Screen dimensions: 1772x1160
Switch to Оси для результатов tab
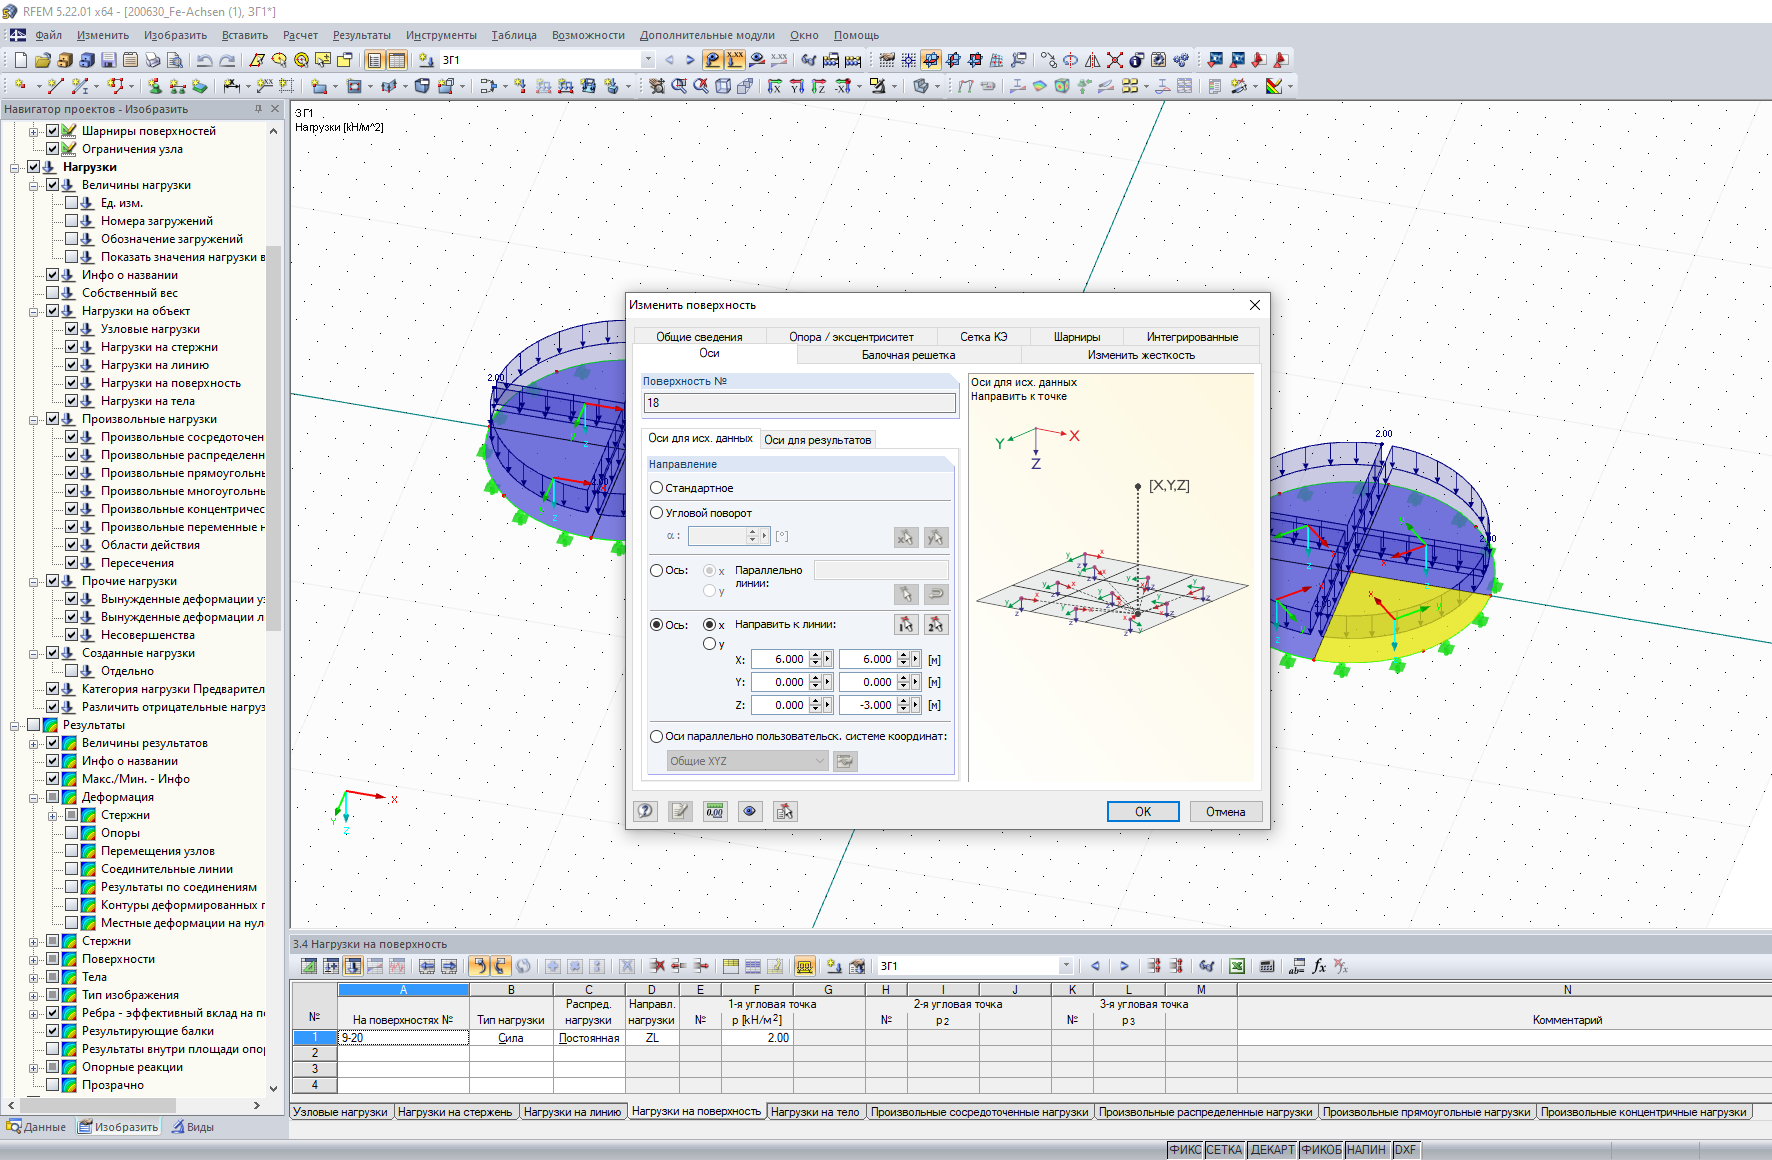817,440
